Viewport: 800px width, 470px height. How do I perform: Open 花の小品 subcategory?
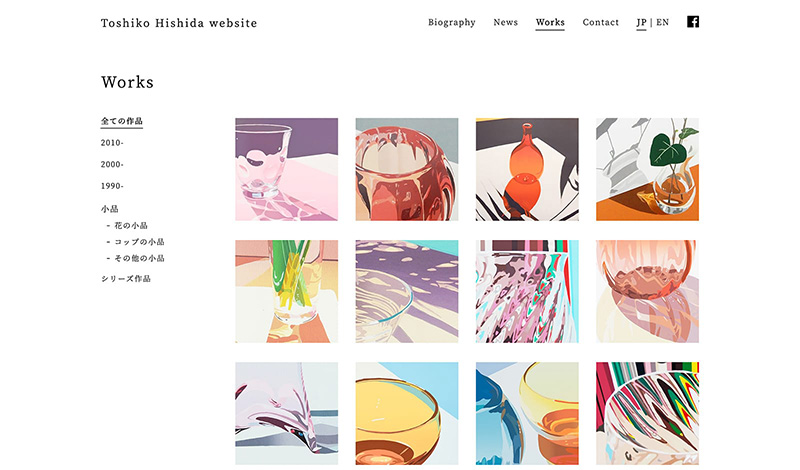point(128,226)
